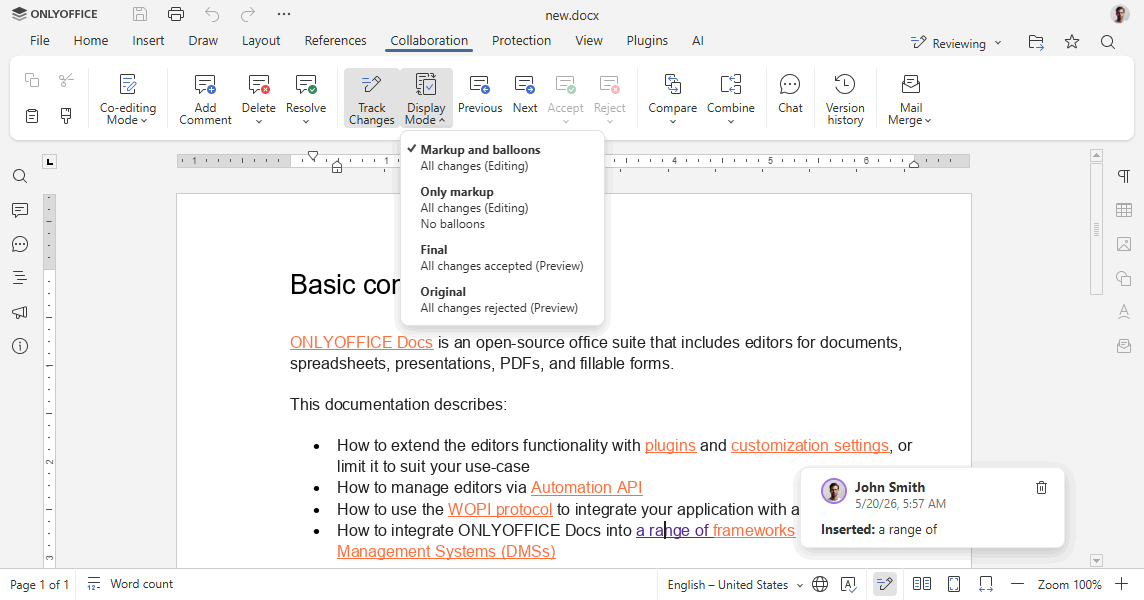Open Version history
1144x600 pixels.
click(x=845, y=99)
